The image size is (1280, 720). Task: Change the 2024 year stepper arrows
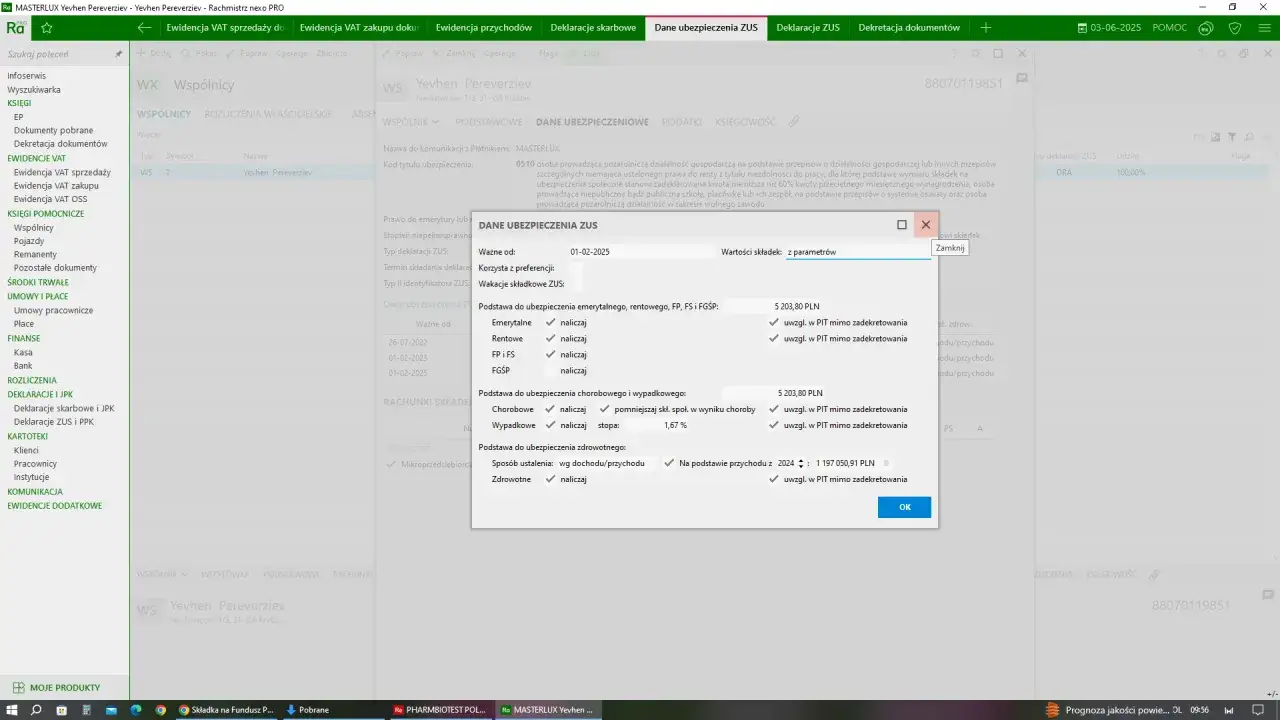[x=800, y=463]
